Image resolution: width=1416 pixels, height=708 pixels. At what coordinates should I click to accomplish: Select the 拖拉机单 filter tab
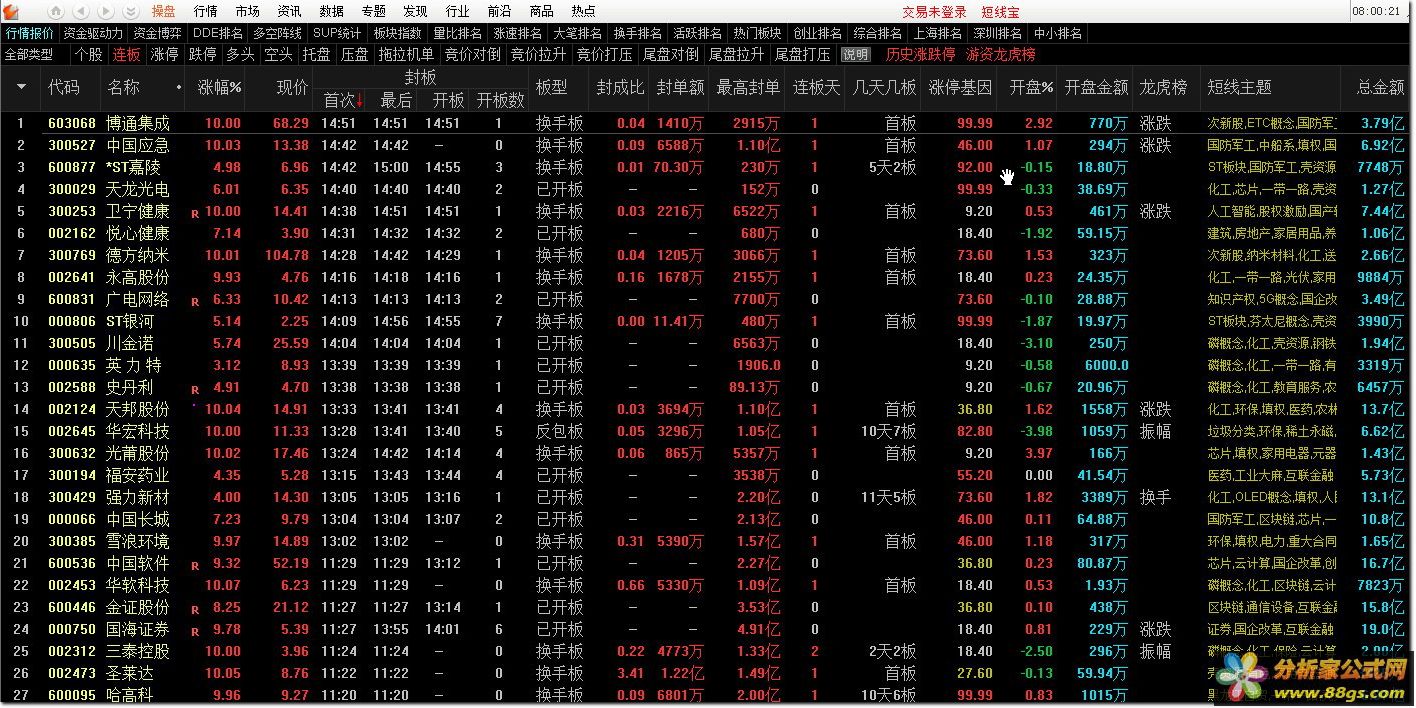406,55
